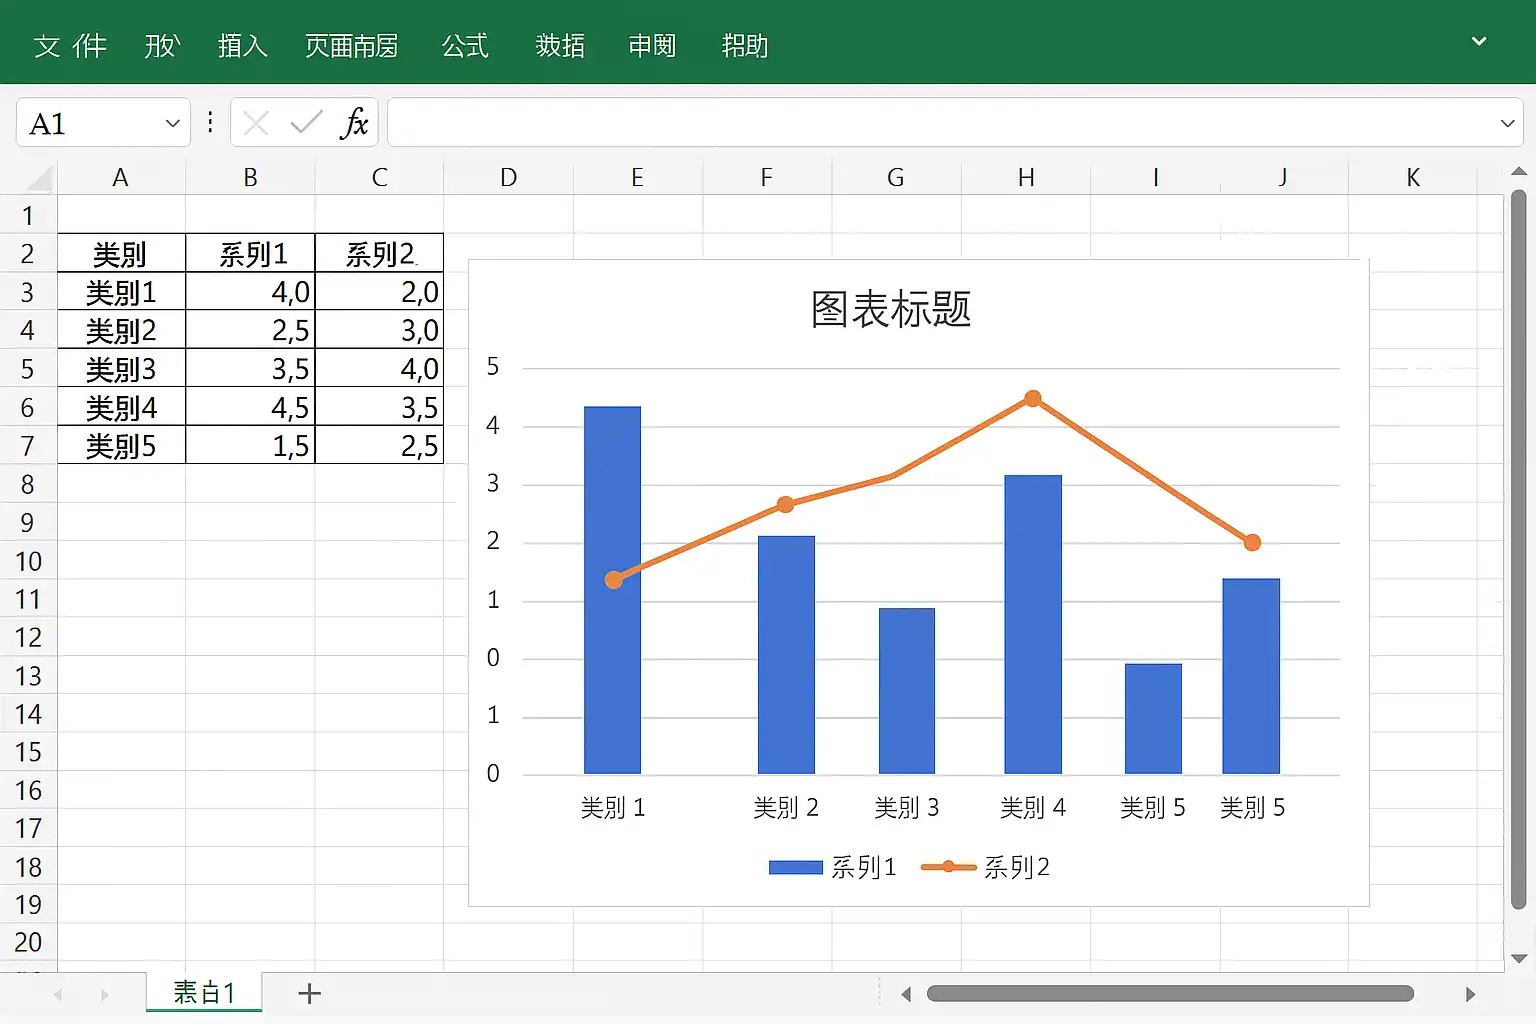This screenshot has height=1024, width=1536.
Task: Expand the ribbon using top-right chevron
Action: coord(1479,42)
